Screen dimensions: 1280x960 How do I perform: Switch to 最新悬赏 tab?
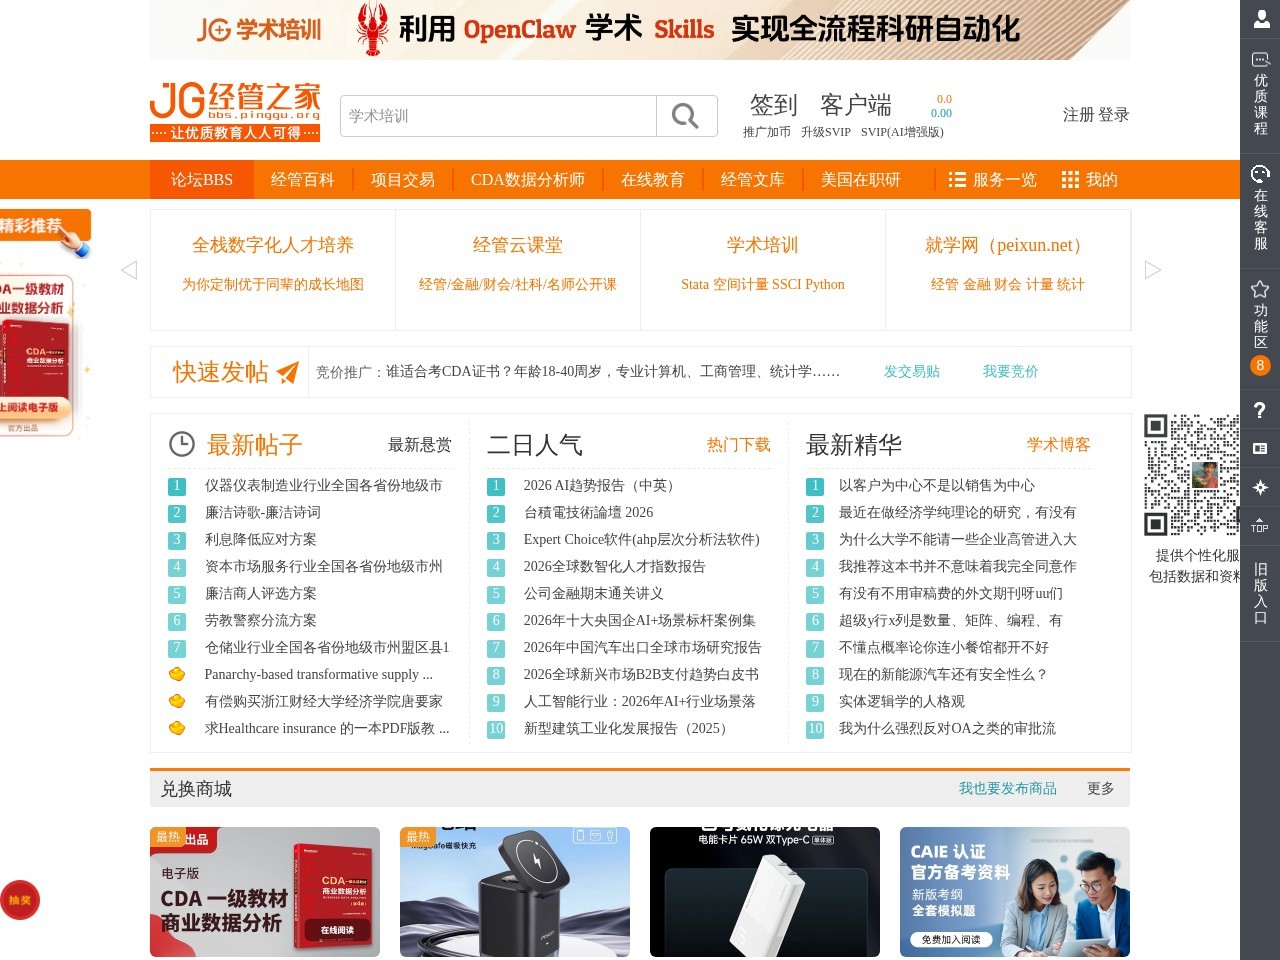[x=420, y=445]
